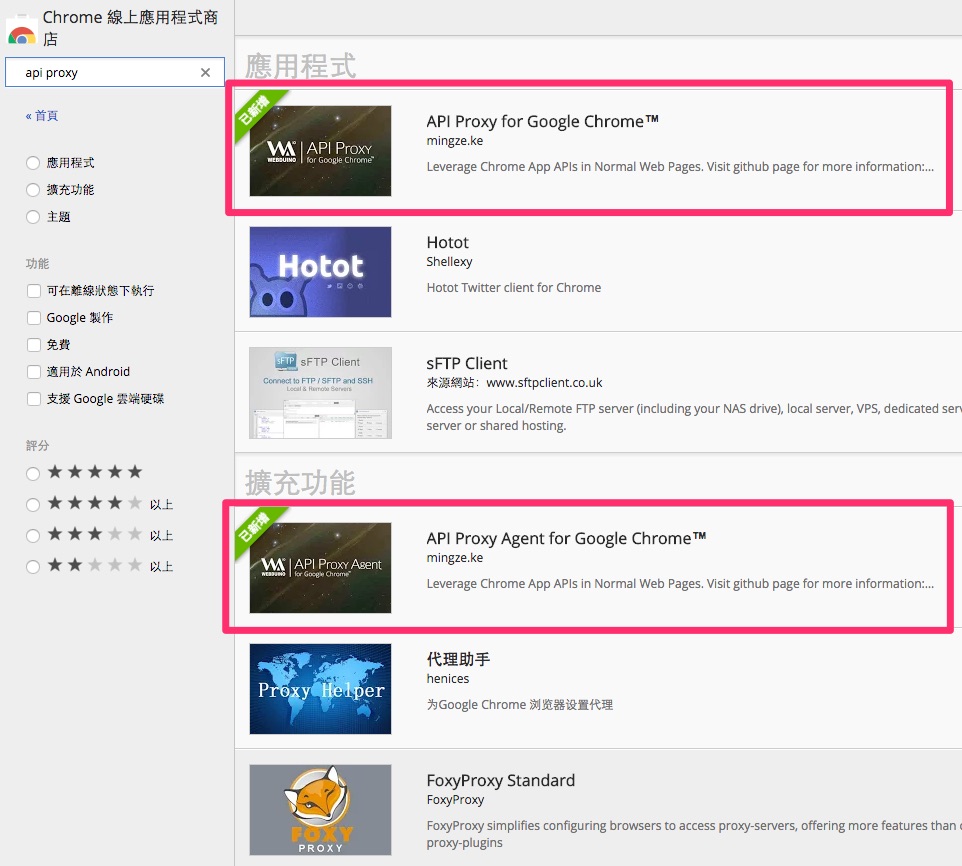The height and width of the screenshot is (866, 962).
Task: Click mingze.ke under API Proxy for Google Chrome
Action: 455,140
